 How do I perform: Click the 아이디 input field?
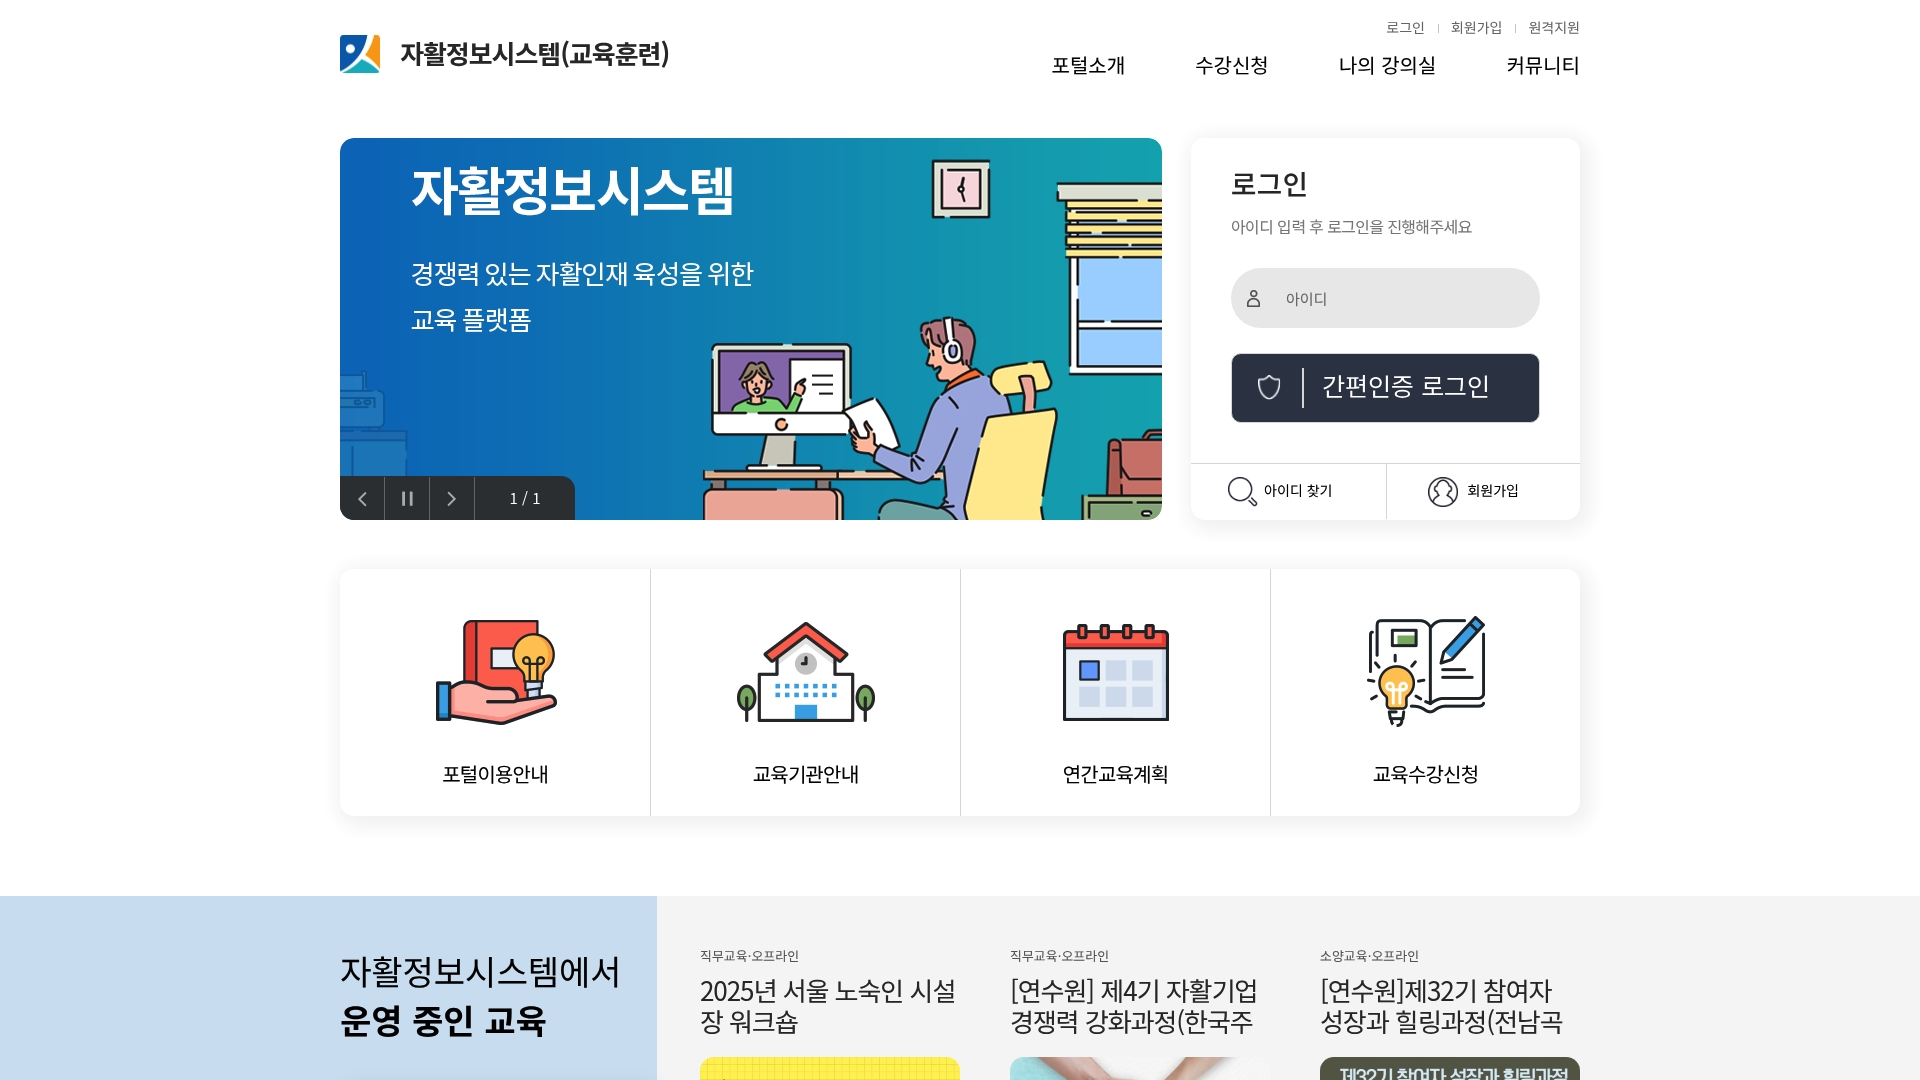click(1385, 298)
